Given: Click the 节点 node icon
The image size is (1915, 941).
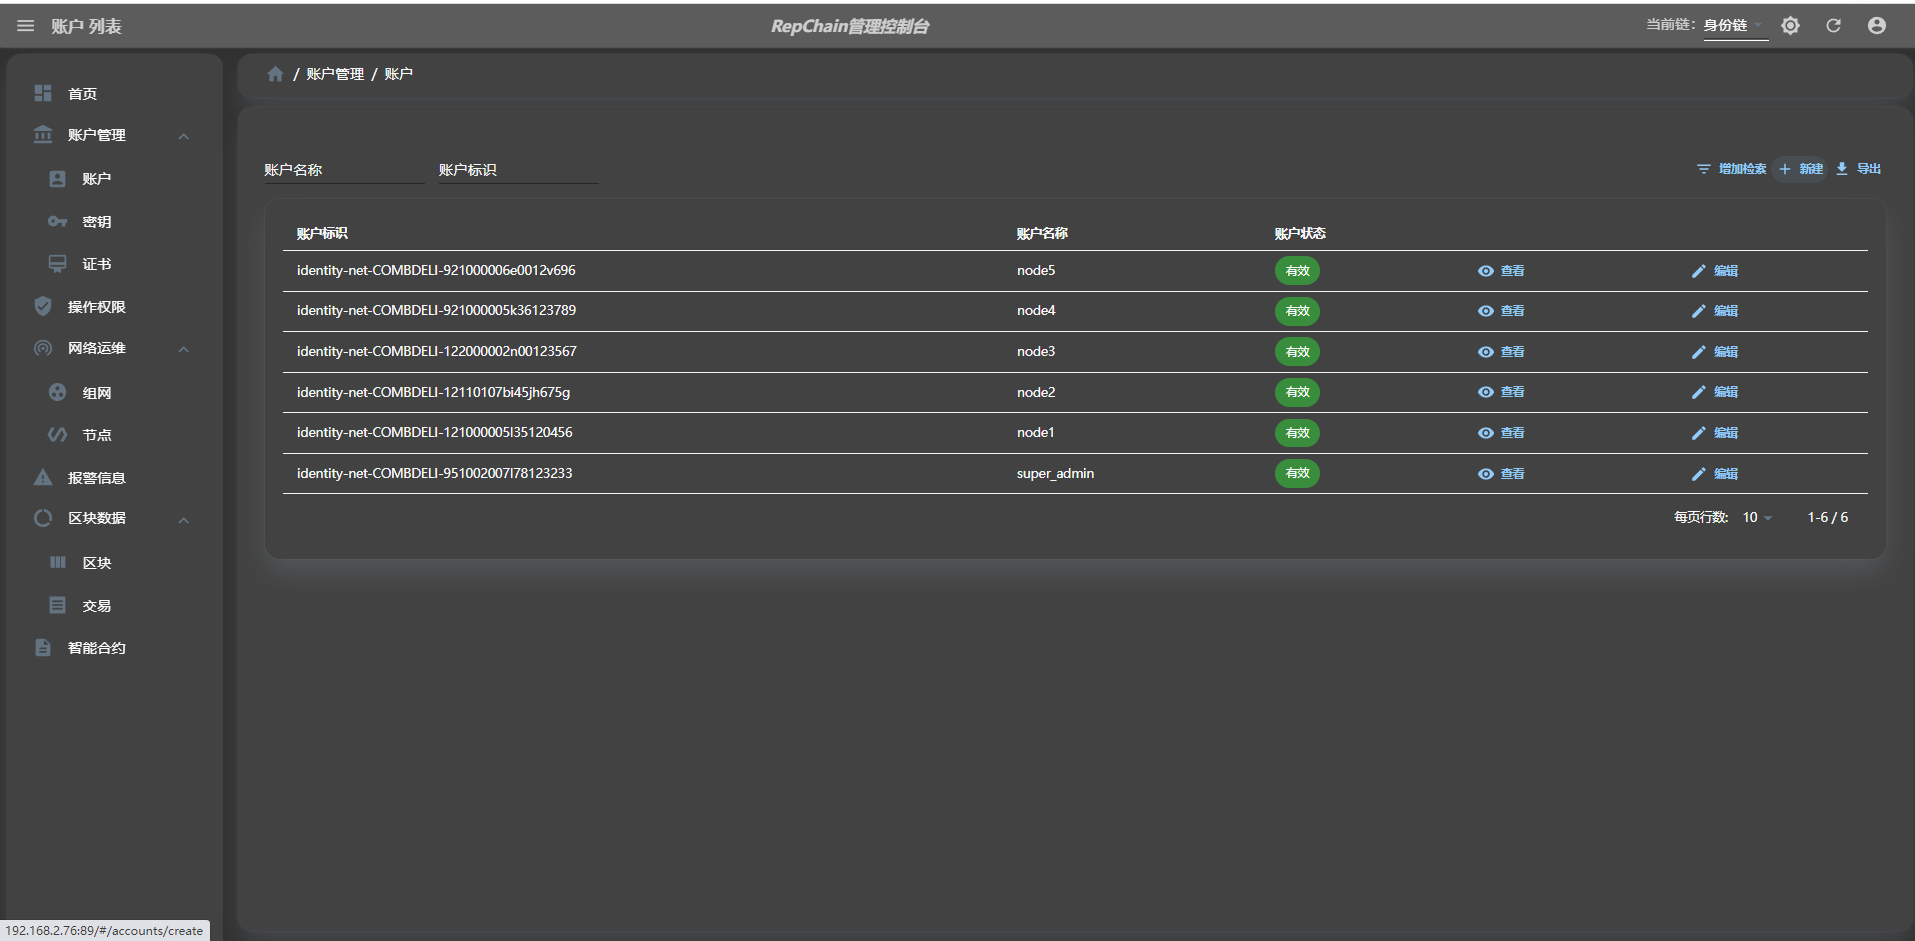Looking at the screenshot, I should (58, 434).
